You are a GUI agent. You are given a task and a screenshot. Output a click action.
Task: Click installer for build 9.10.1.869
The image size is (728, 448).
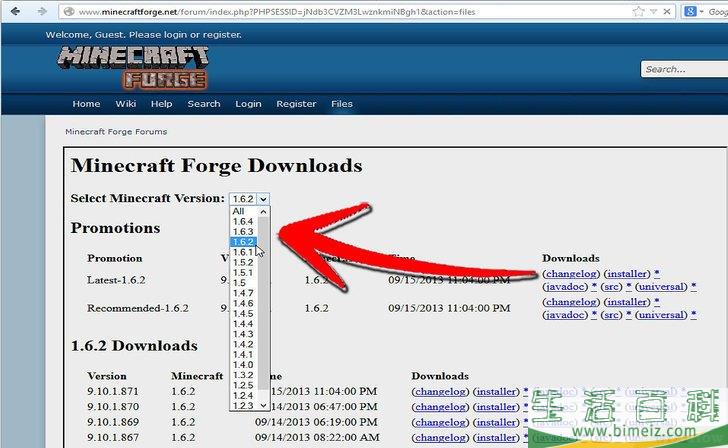(x=496, y=422)
